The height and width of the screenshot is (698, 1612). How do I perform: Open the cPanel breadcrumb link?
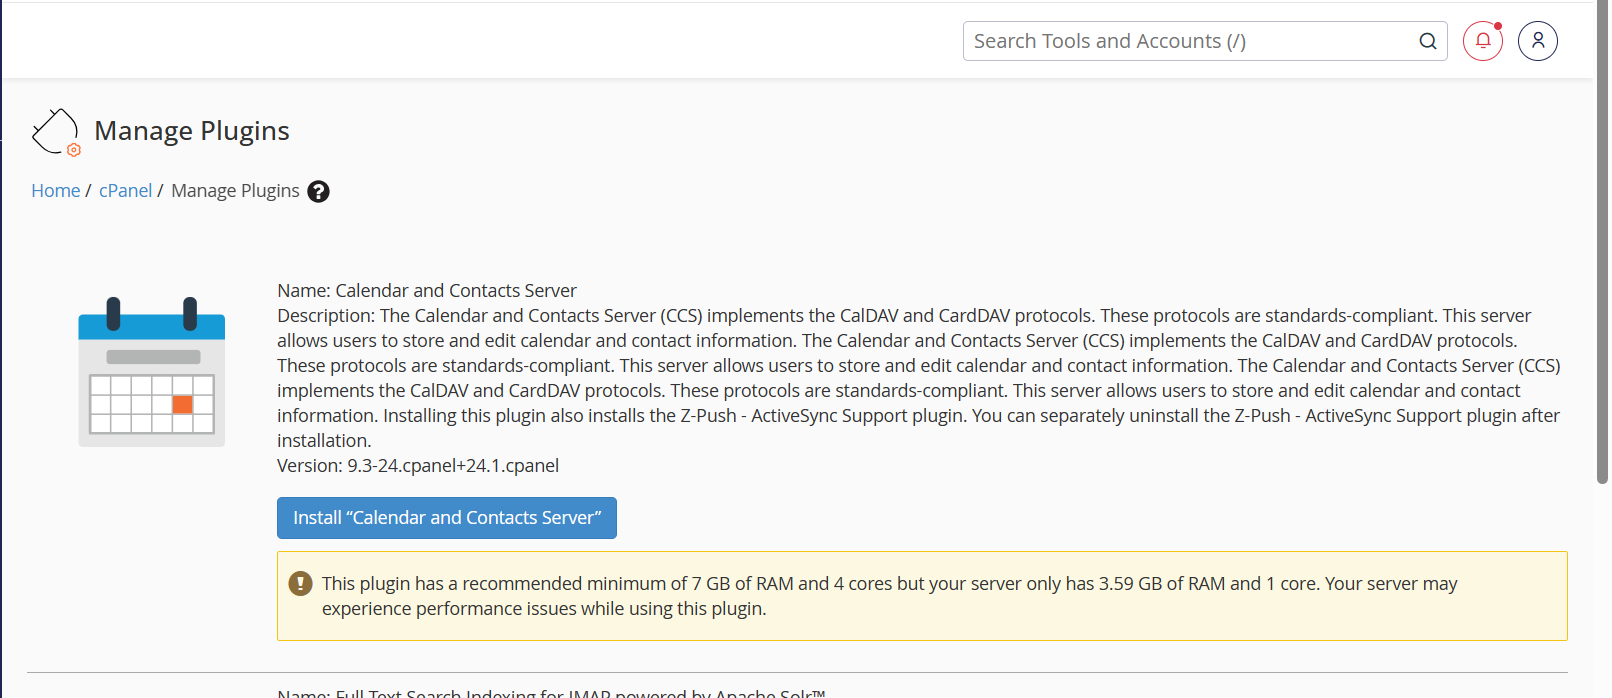click(125, 191)
